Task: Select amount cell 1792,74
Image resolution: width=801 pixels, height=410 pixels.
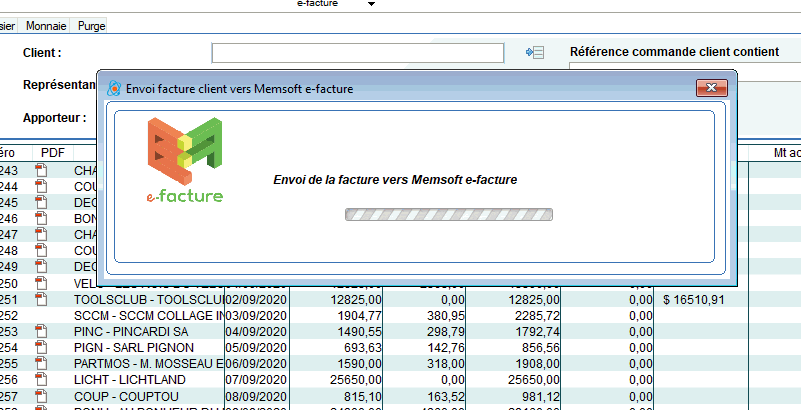Action: click(513, 332)
